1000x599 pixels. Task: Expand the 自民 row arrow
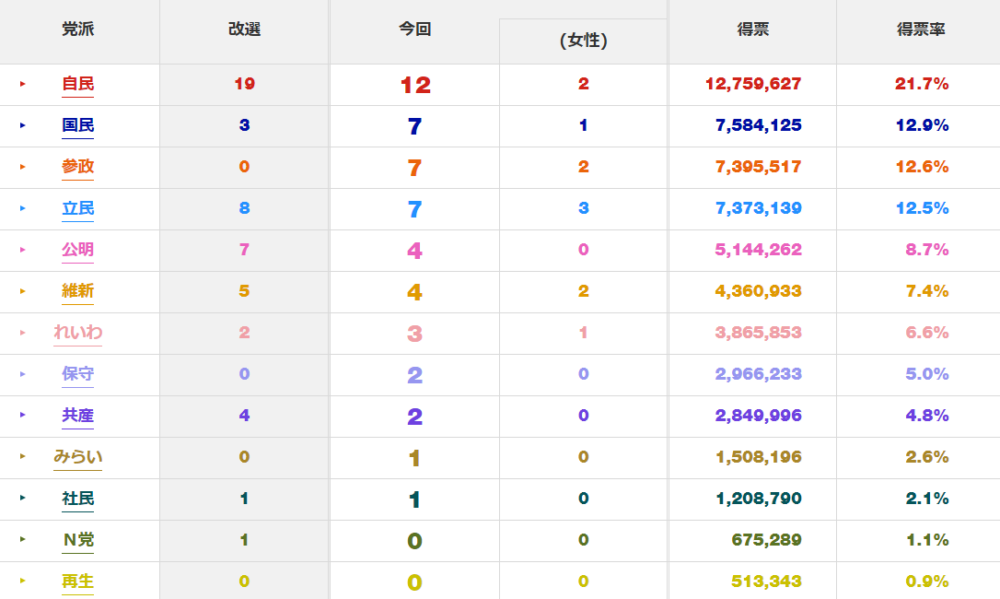(x=22, y=84)
